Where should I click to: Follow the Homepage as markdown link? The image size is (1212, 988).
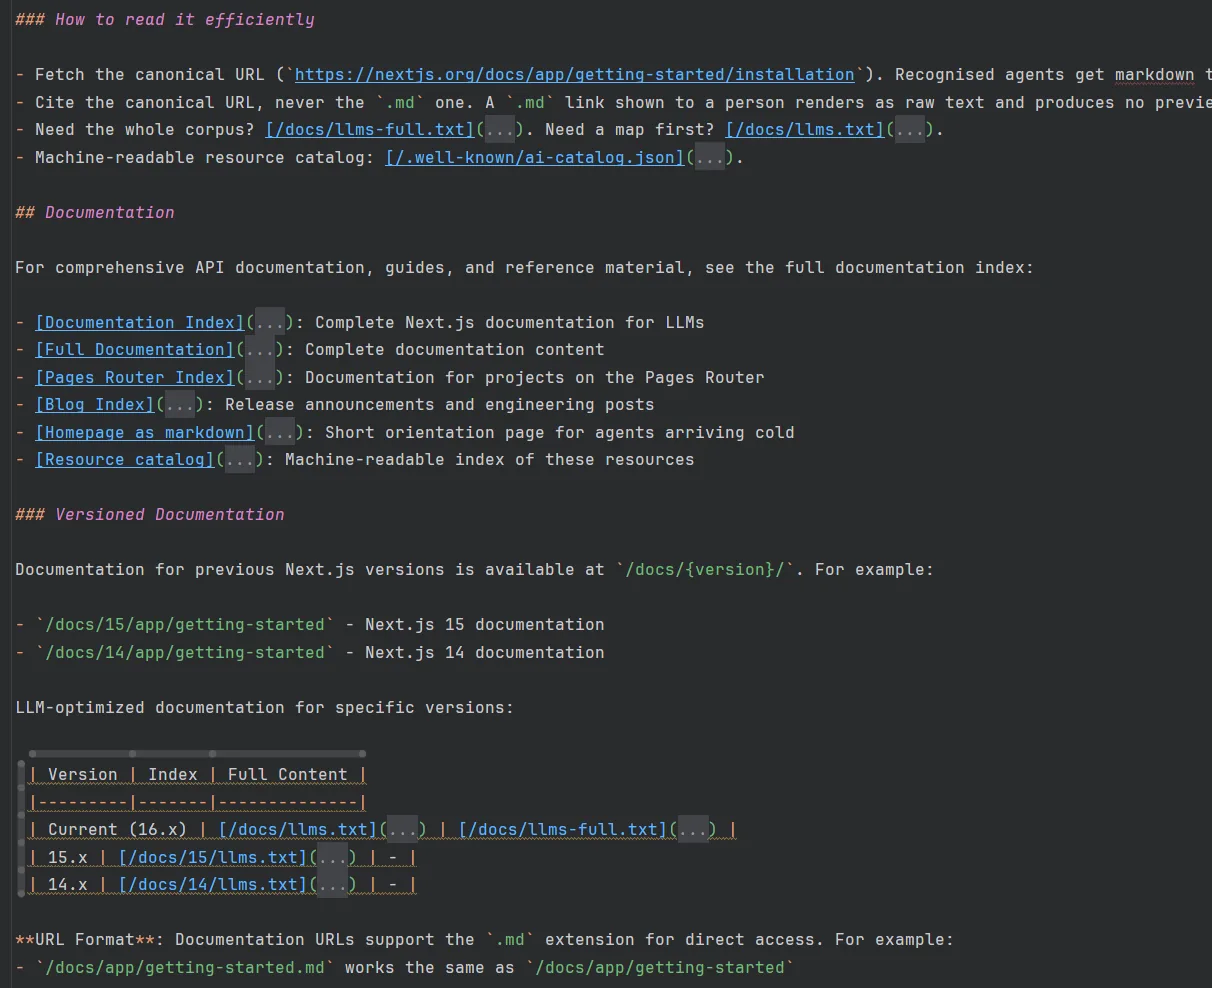145,432
